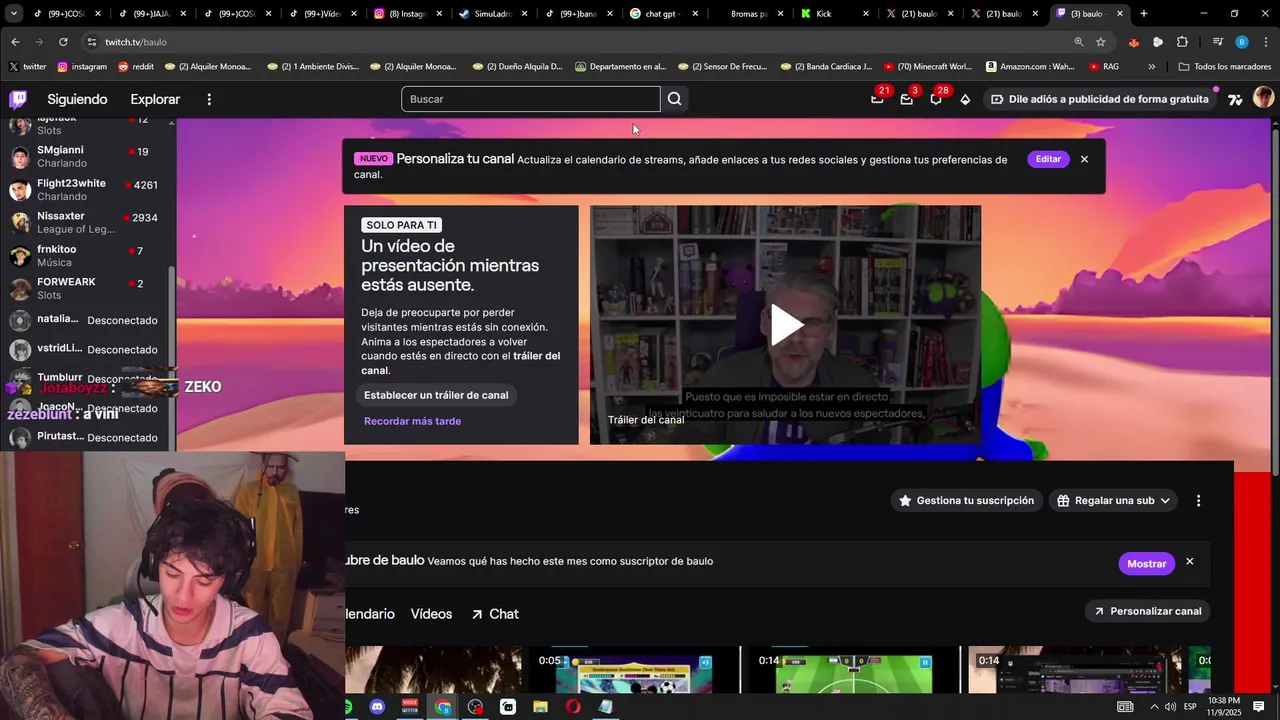
Task: Open the Windows notification center icon
Action: 1259,706
